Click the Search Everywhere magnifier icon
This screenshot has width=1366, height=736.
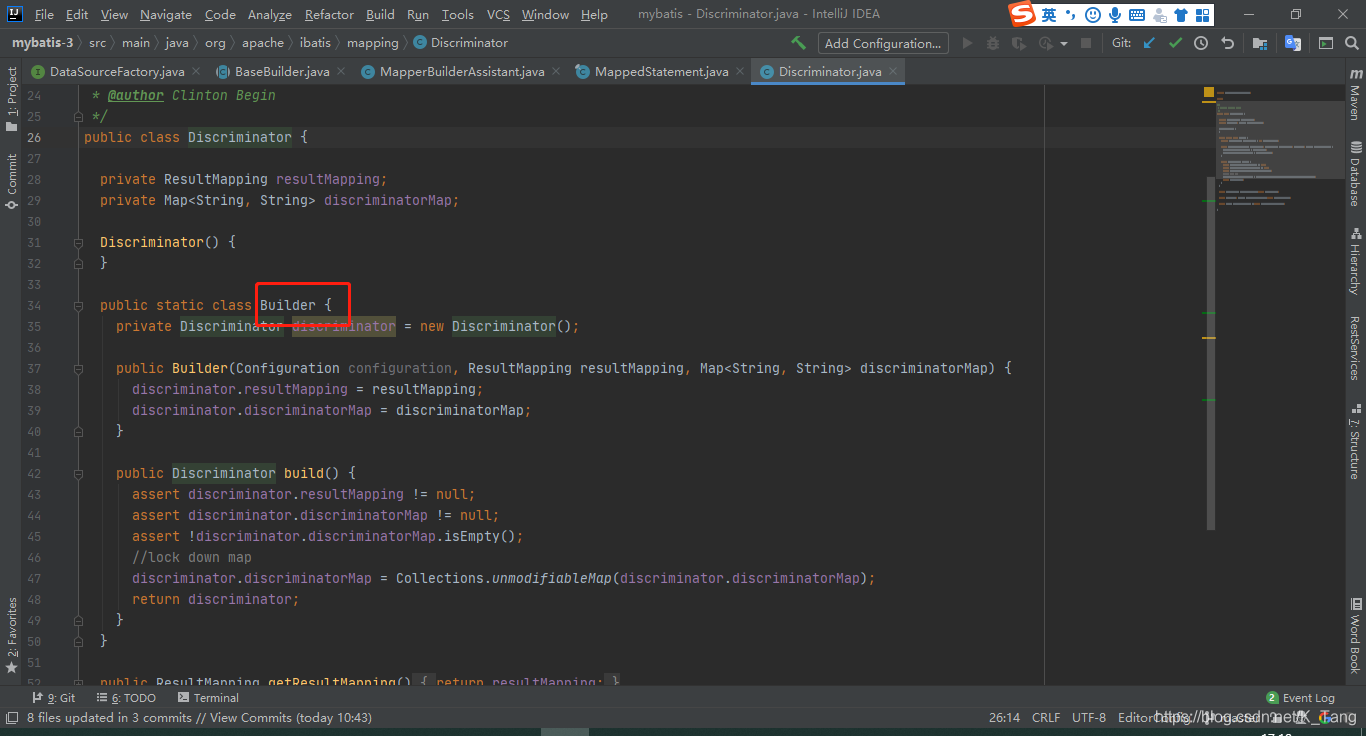(x=1352, y=43)
